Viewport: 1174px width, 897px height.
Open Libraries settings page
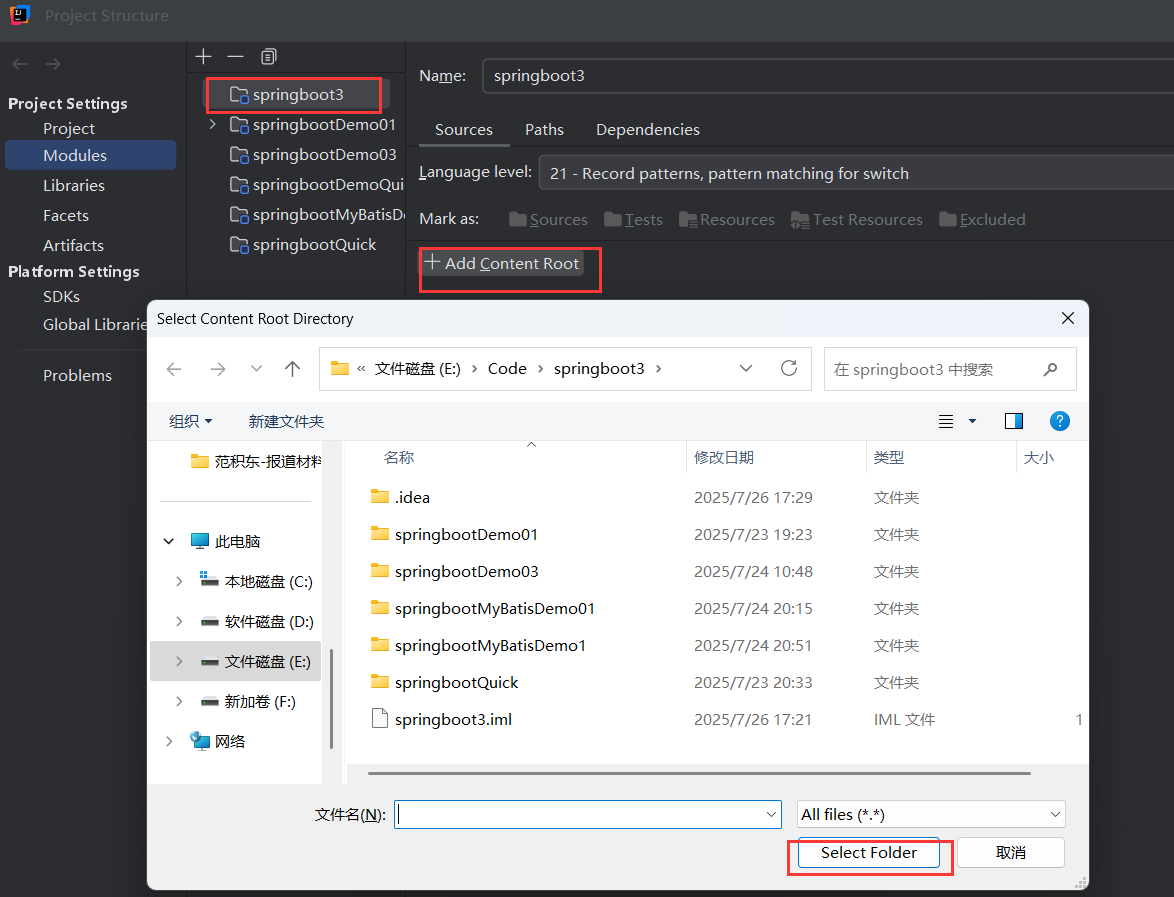73,186
